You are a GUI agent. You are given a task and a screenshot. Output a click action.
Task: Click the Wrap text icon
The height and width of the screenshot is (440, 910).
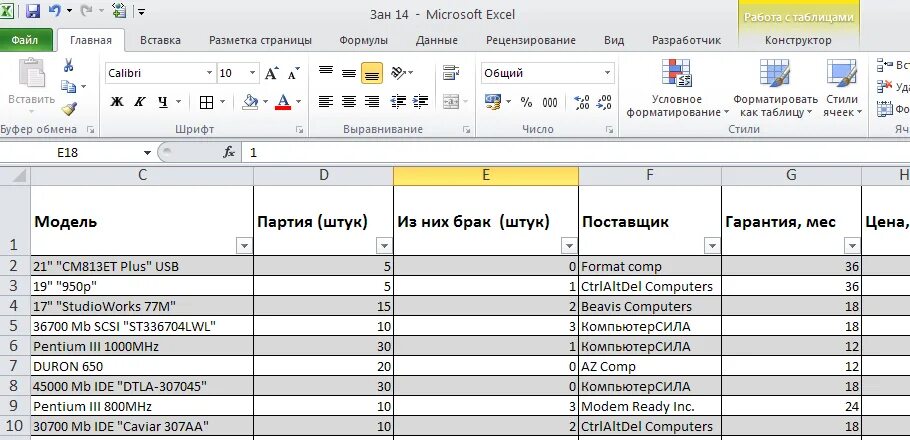pos(451,73)
